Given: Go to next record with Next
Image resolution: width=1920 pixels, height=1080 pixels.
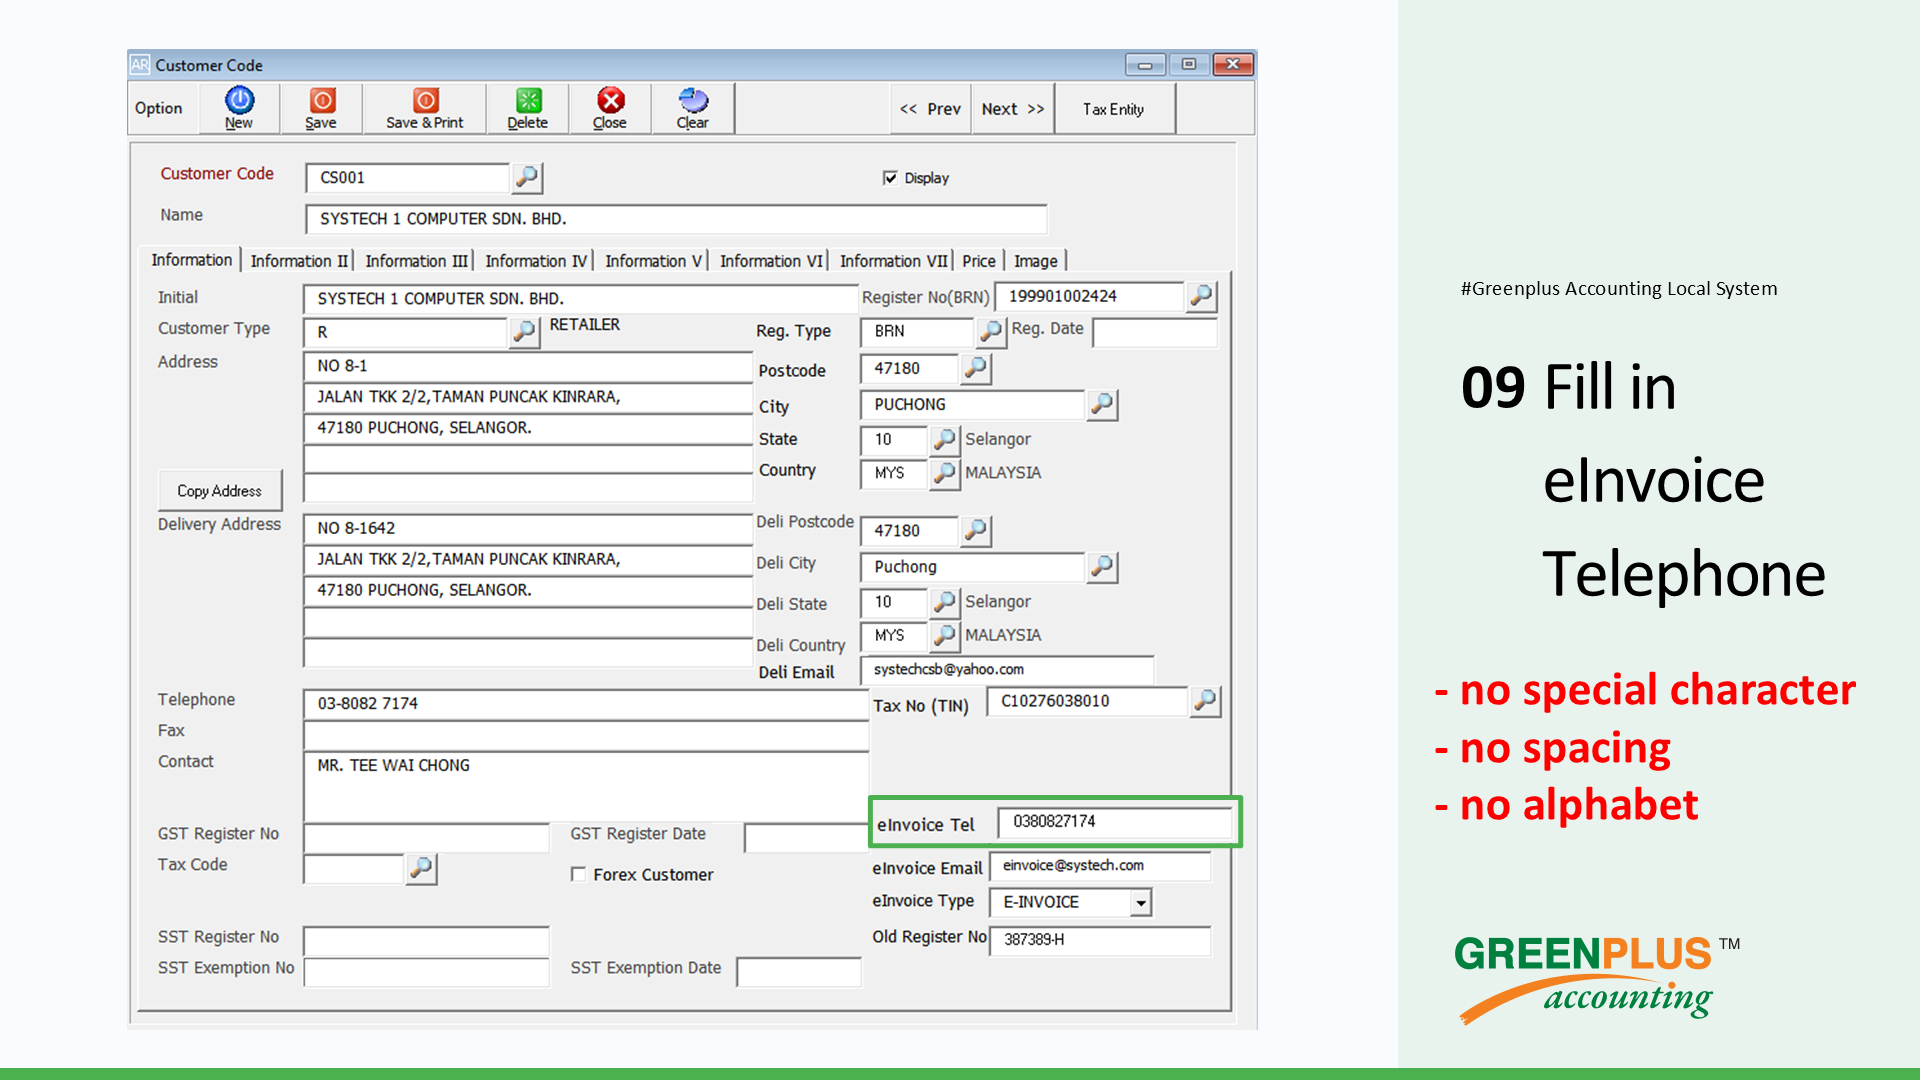Looking at the screenshot, I should click(1013, 109).
